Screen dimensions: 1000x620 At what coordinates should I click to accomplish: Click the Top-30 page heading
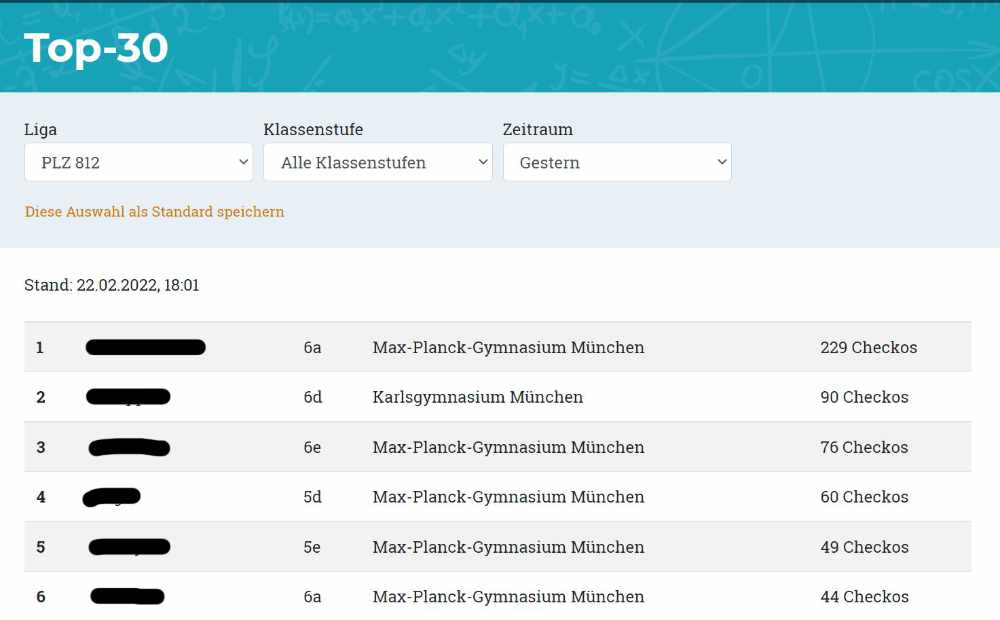pyautogui.click(x=96, y=48)
